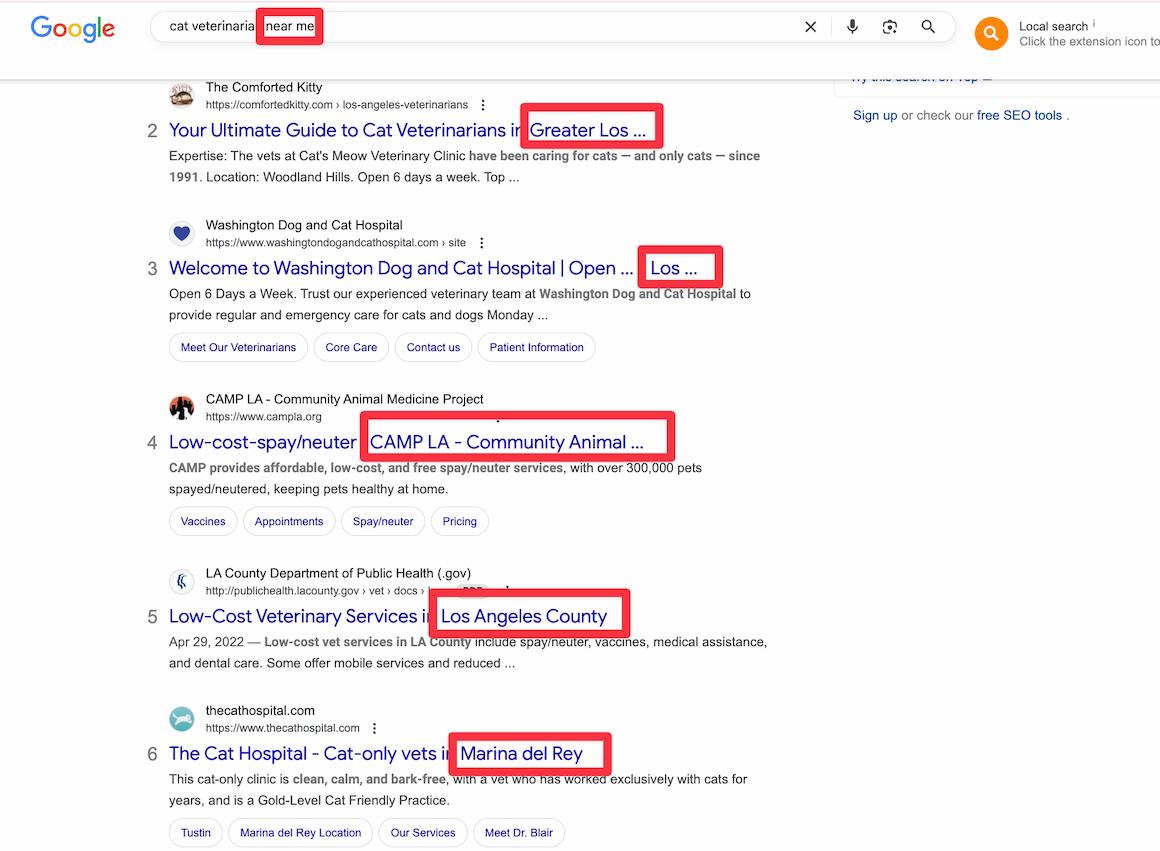
Task: Clear the search query with the X icon
Action: [811, 27]
